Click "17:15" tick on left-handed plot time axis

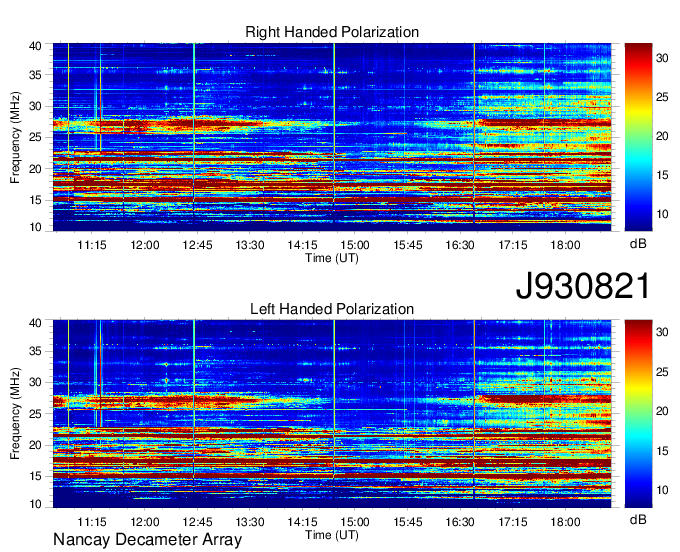coord(513,522)
